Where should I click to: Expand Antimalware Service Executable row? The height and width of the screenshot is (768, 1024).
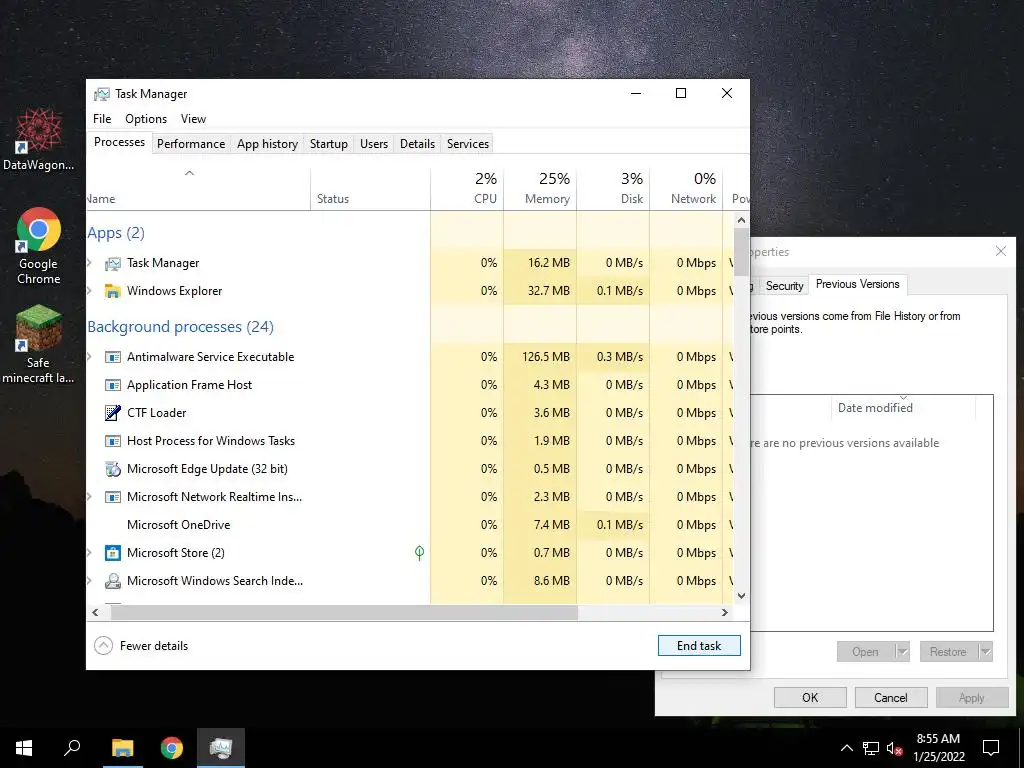[x=90, y=357]
